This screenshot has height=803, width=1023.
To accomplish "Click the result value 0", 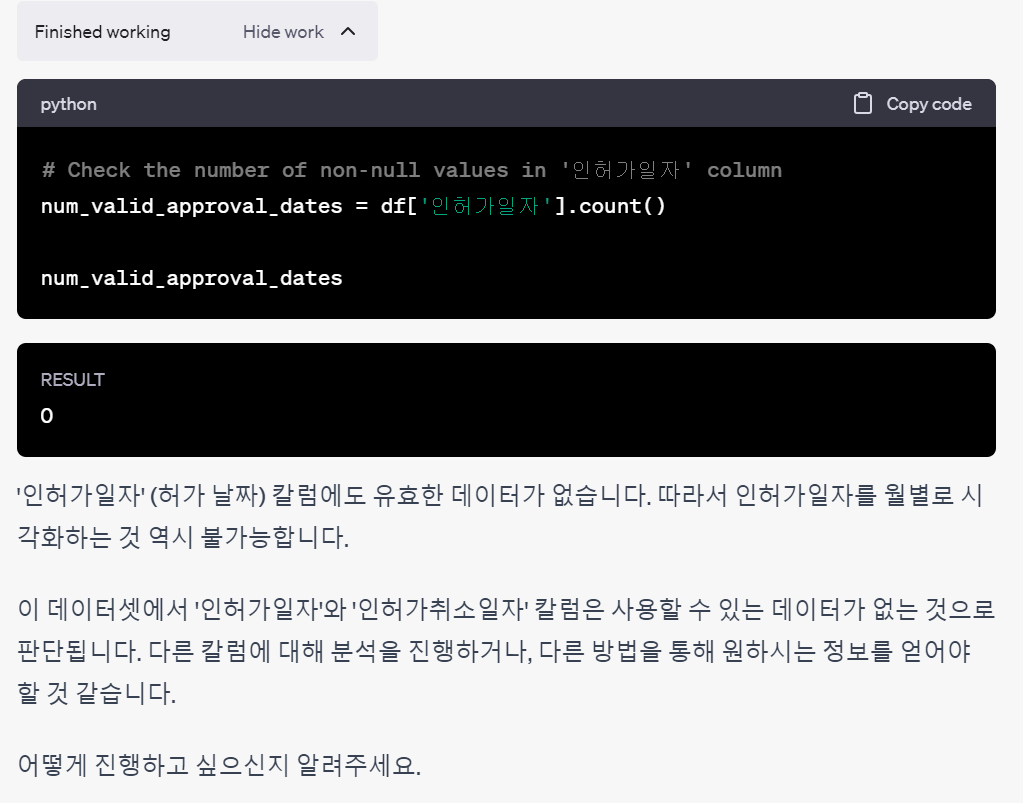I will pos(47,416).
